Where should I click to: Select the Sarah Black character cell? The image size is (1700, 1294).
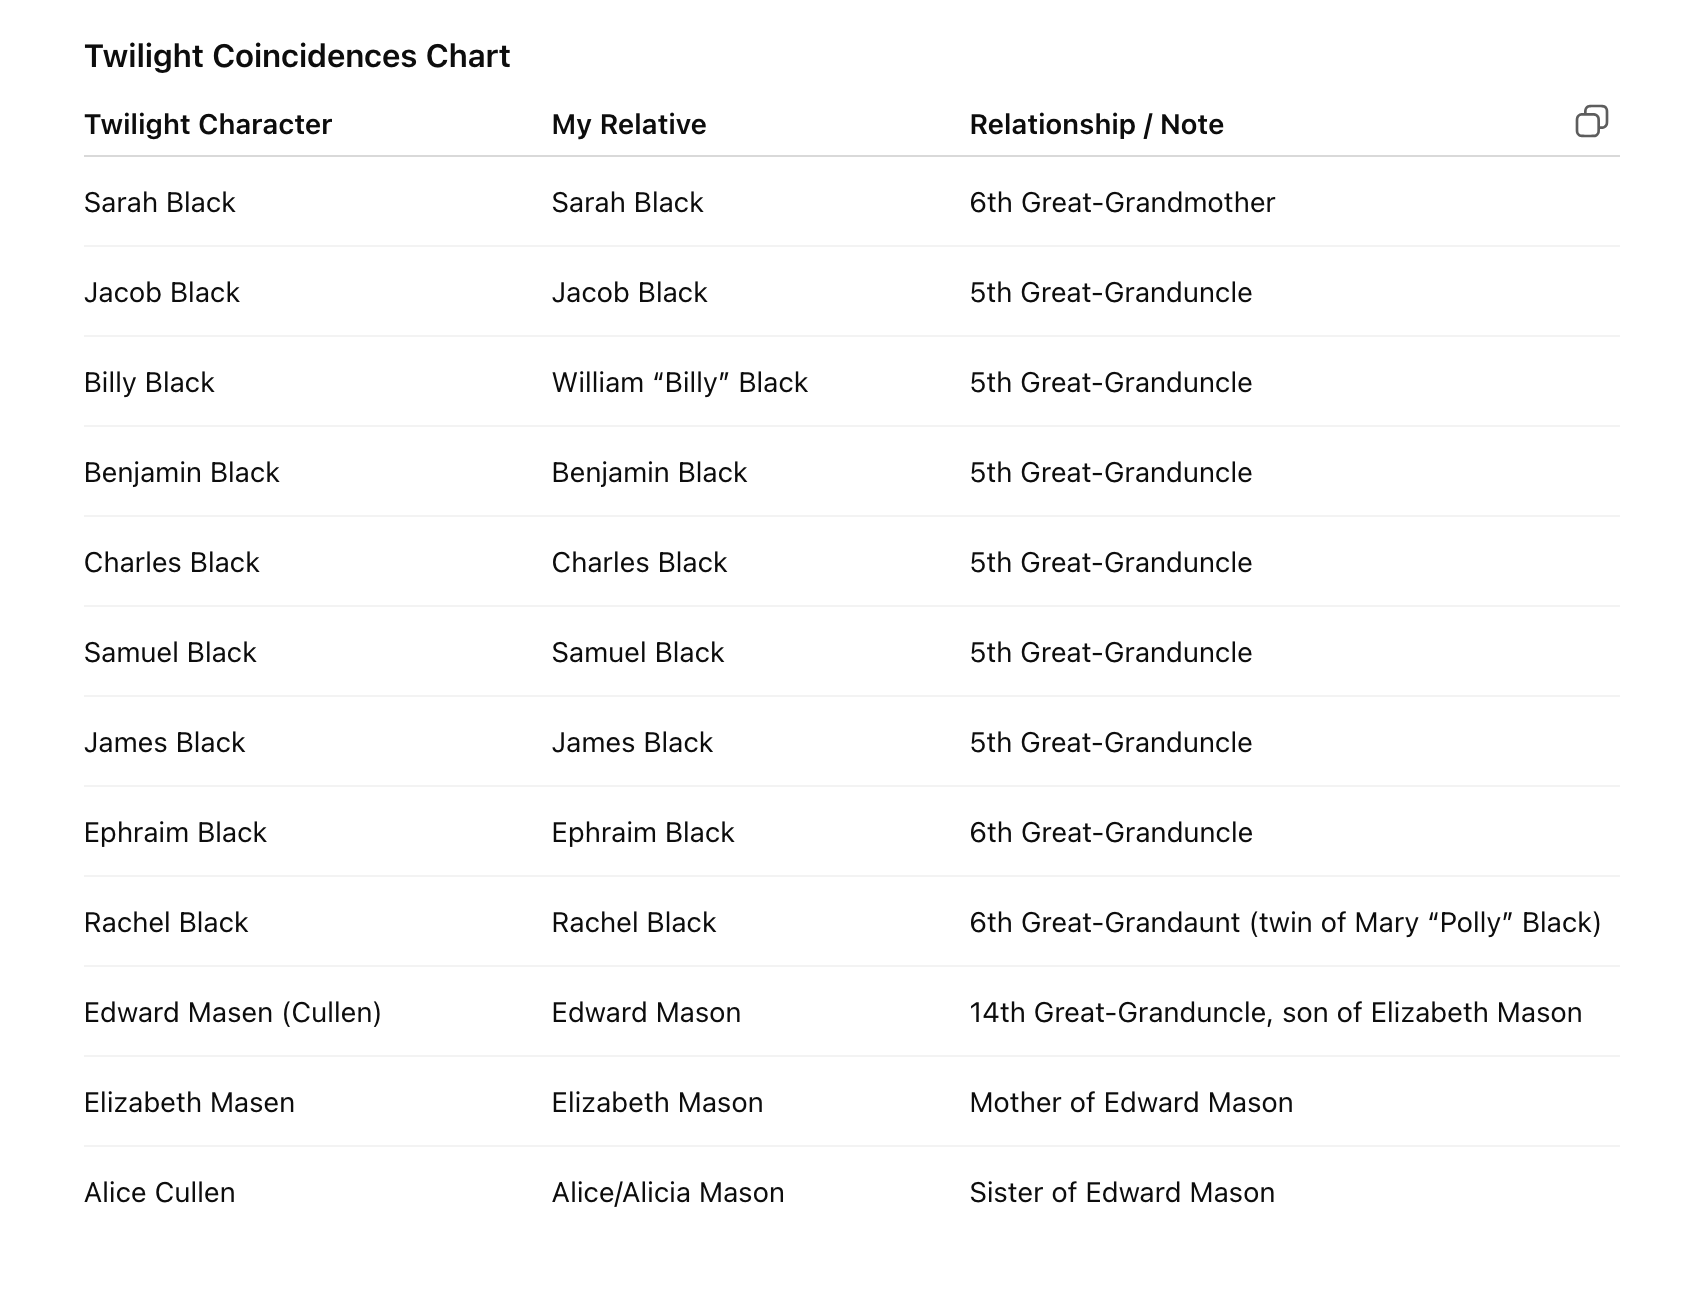coord(160,202)
